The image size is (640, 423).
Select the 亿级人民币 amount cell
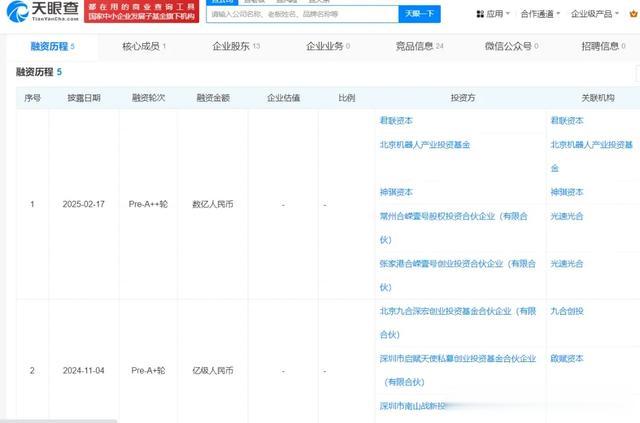point(213,370)
